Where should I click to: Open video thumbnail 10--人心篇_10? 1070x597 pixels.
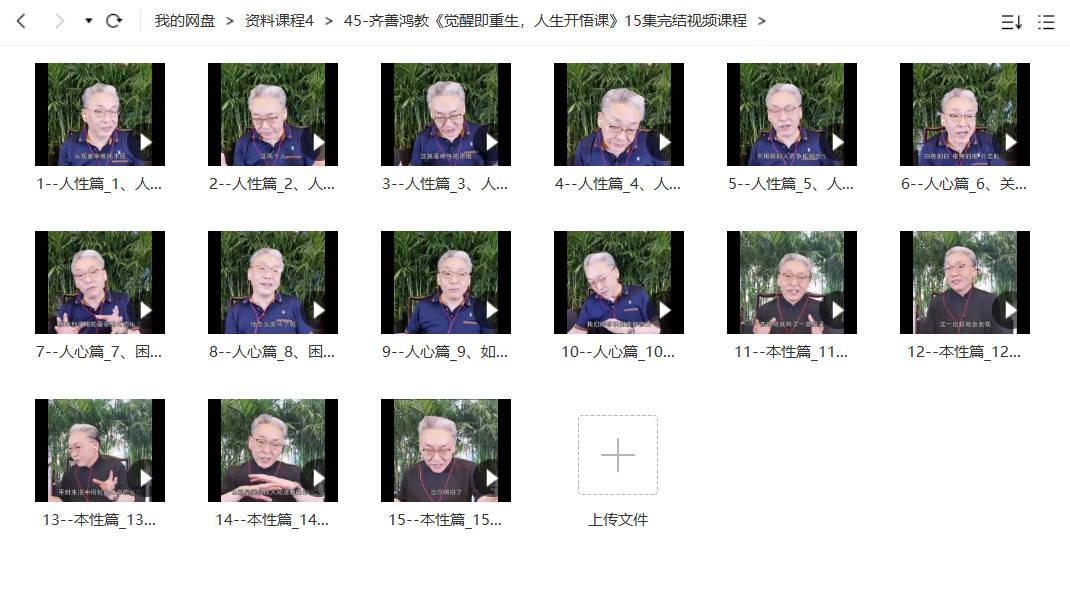619,282
